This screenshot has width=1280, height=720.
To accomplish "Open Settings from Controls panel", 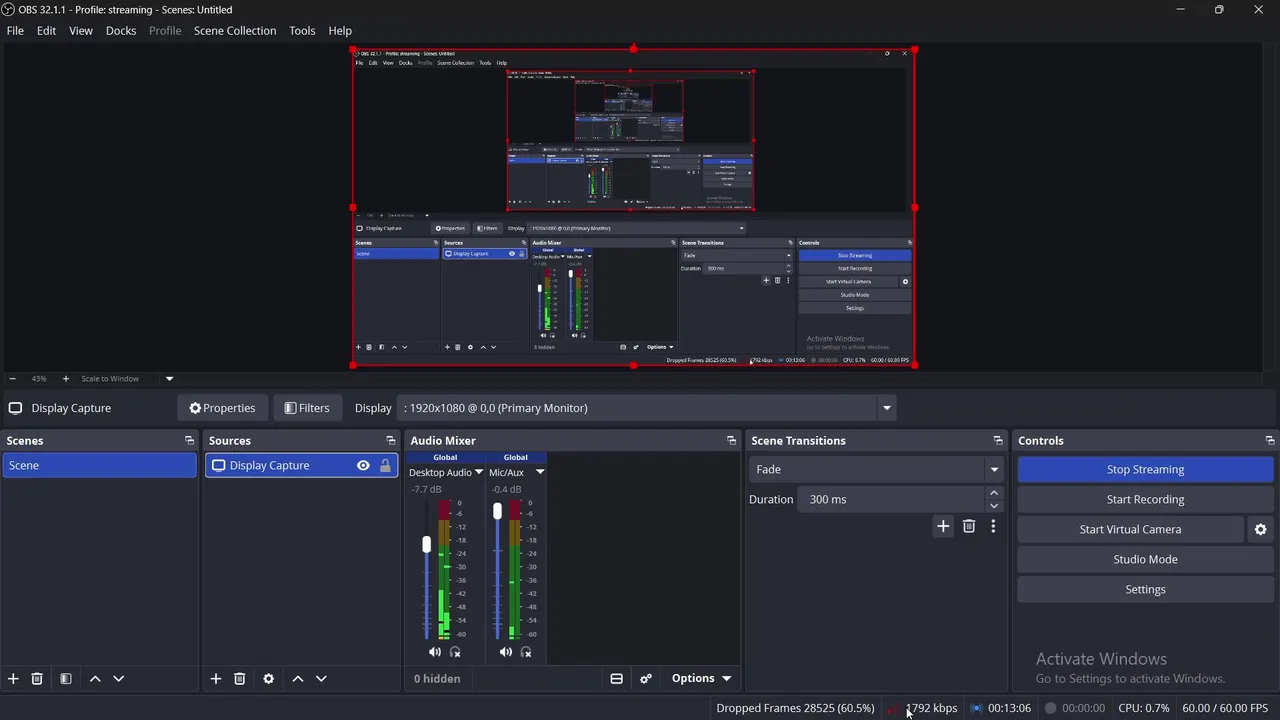I will coord(1145,589).
